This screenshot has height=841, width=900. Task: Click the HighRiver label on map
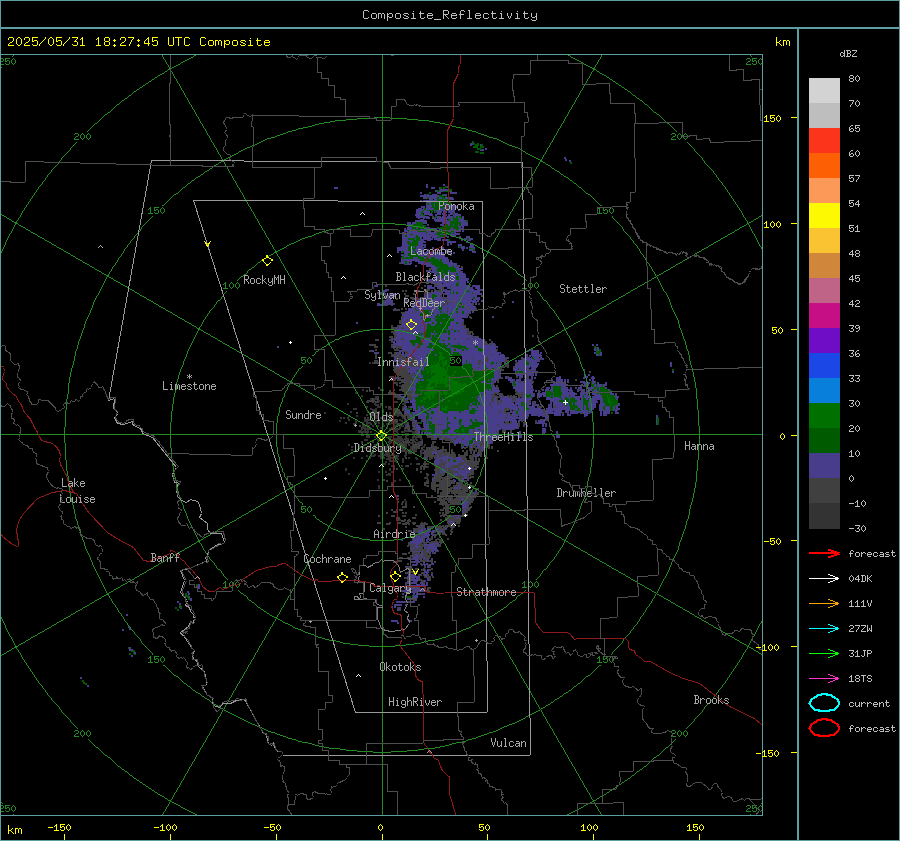[x=415, y=702]
